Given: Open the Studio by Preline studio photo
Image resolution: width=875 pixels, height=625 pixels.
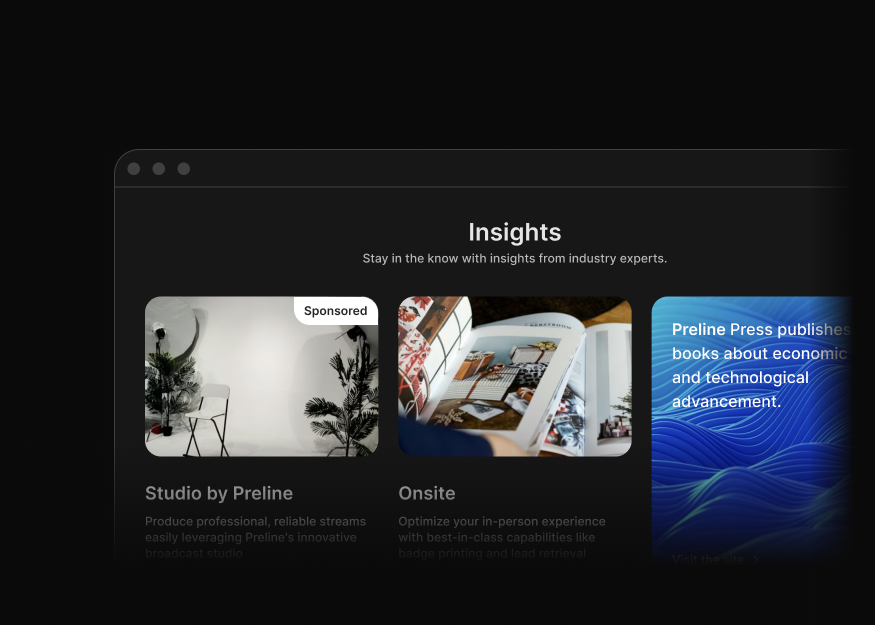Looking at the screenshot, I should tap(261, 376).
